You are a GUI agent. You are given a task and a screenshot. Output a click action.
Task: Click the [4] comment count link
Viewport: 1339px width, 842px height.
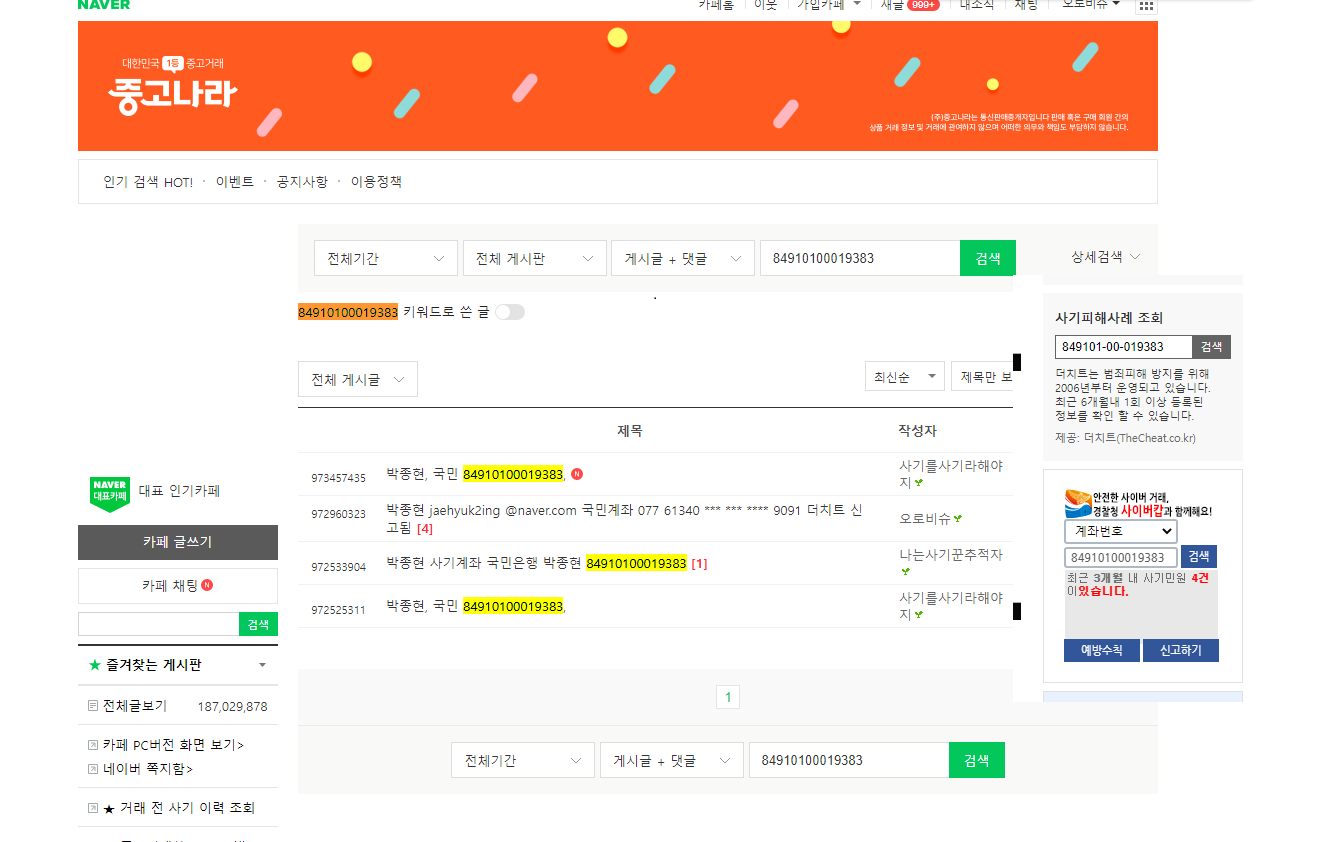click(425, 528)
